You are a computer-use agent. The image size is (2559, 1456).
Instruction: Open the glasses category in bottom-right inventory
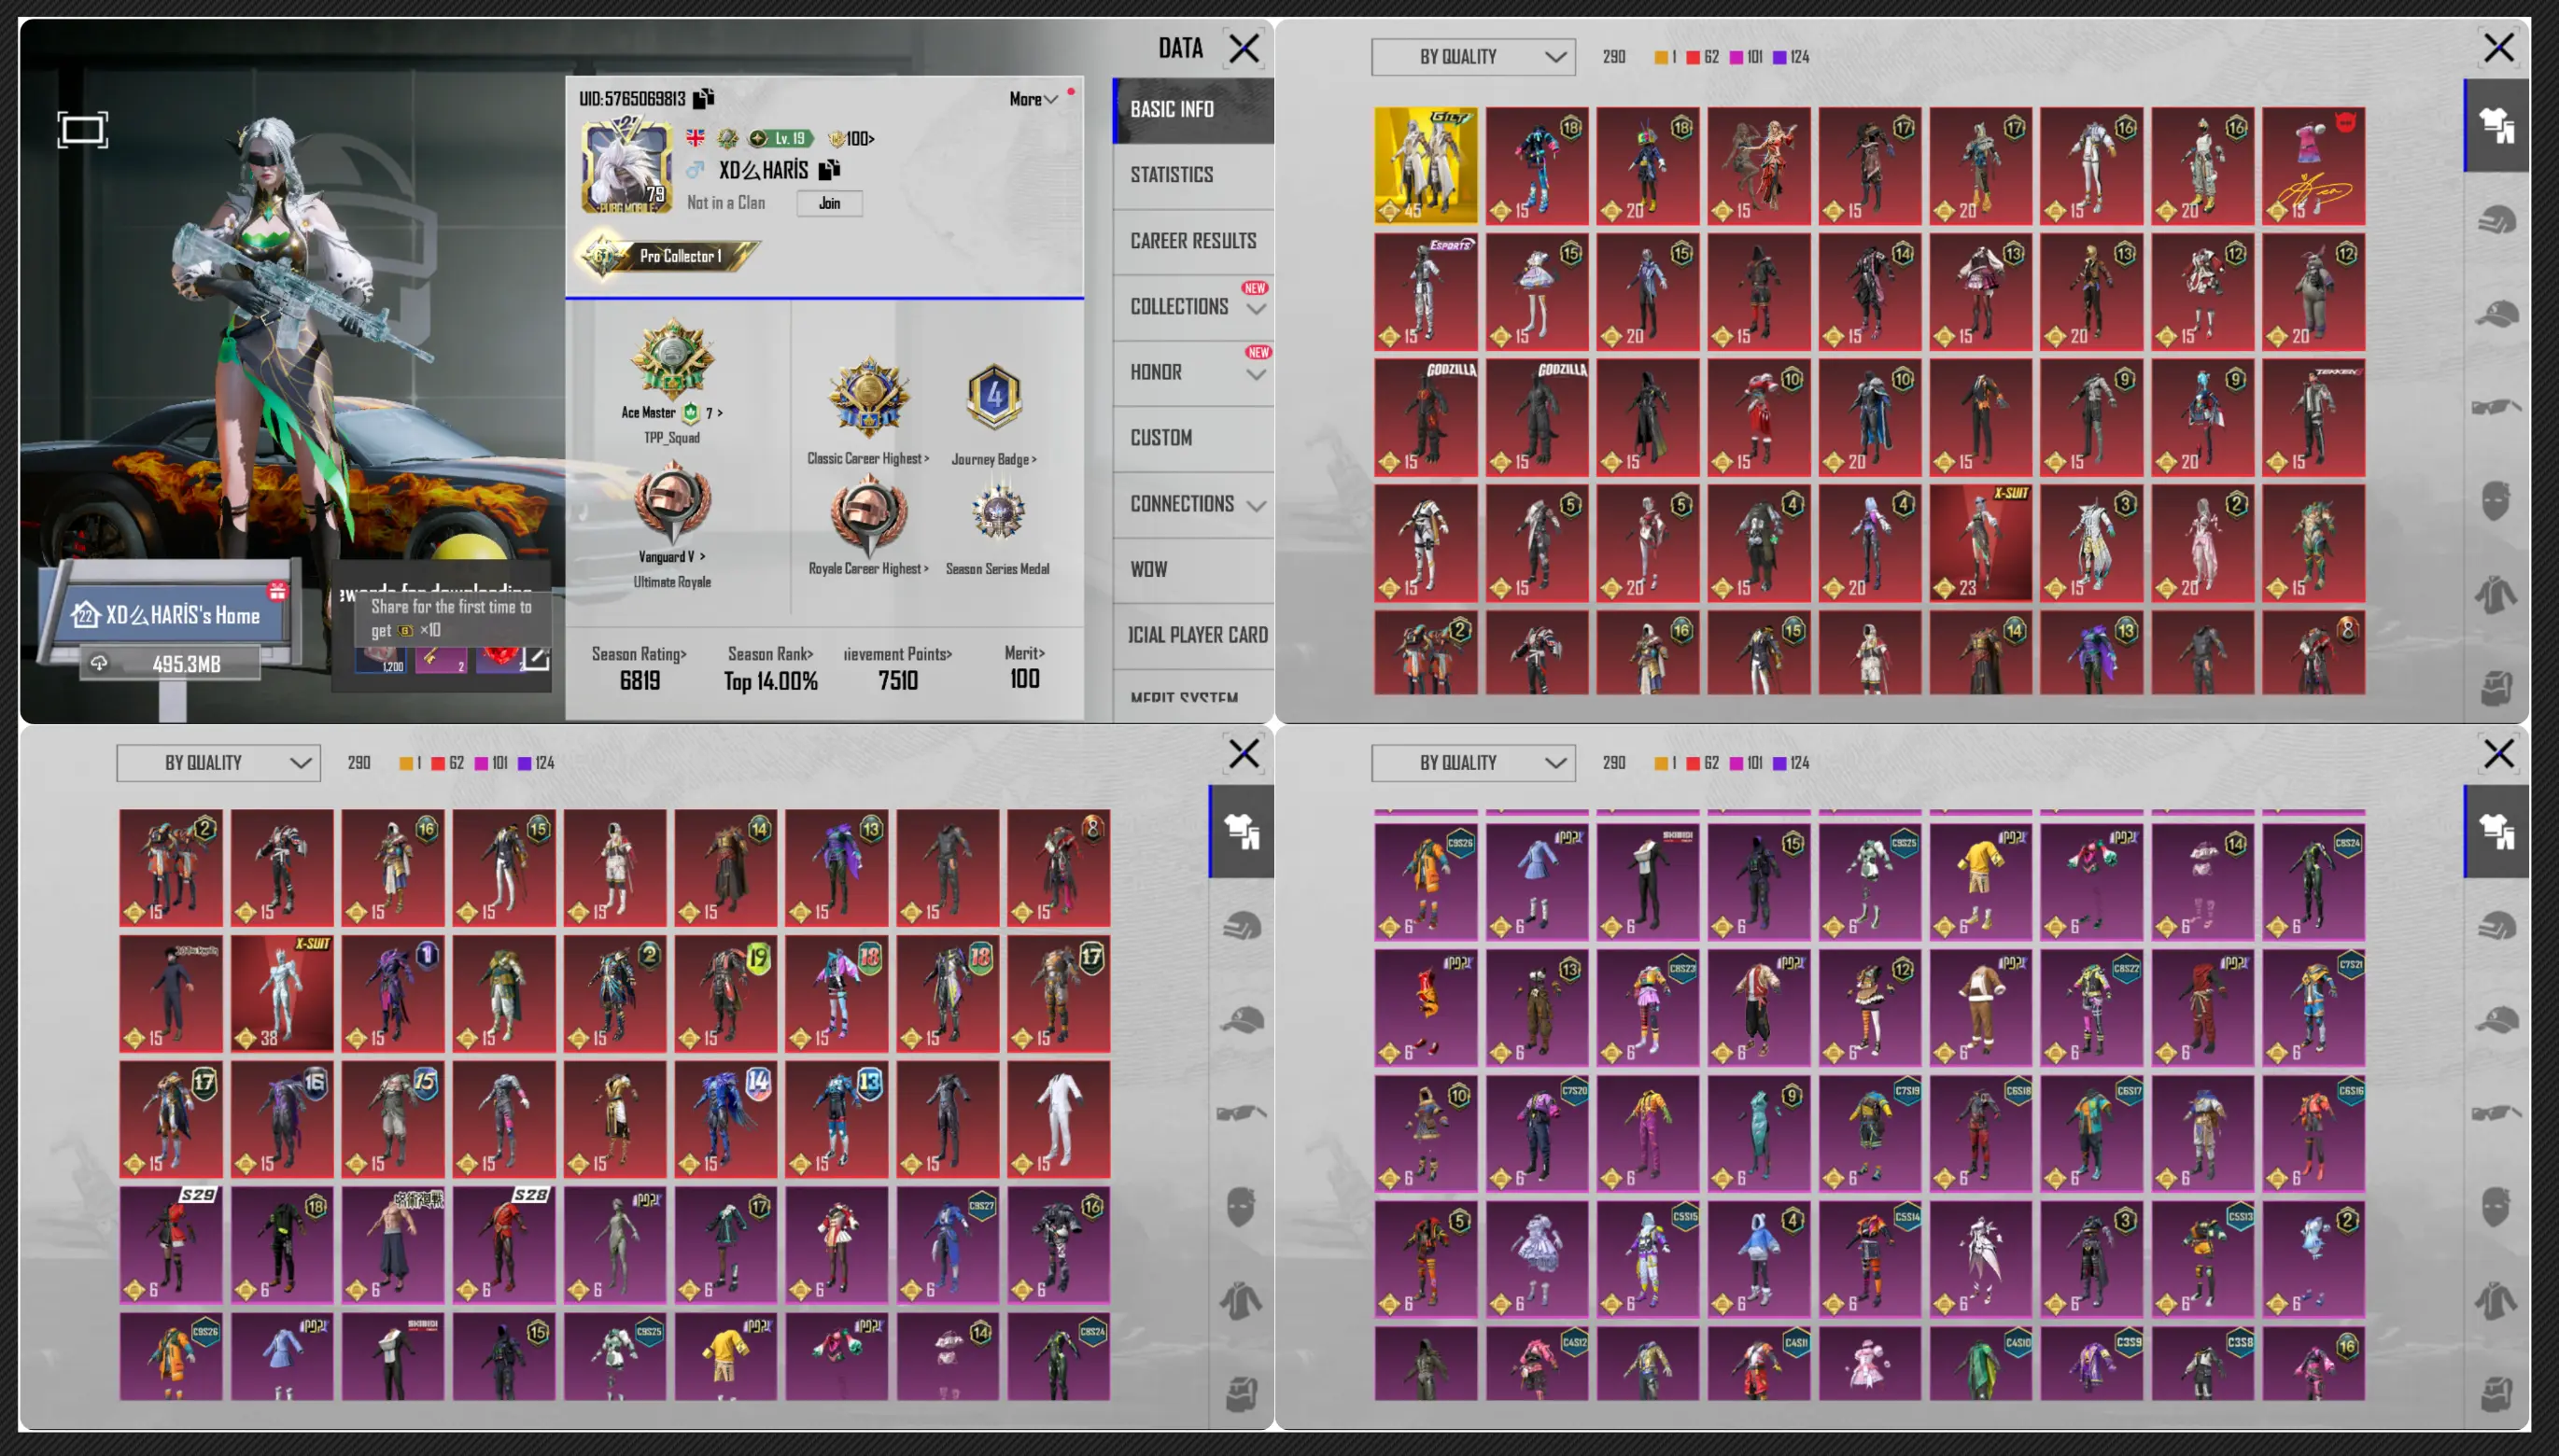(2496, 1112)
